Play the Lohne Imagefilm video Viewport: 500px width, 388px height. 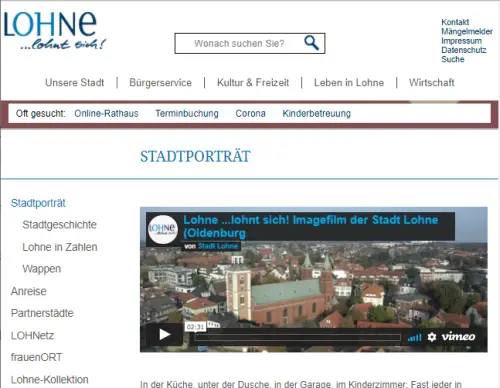(x=164, y=334)
